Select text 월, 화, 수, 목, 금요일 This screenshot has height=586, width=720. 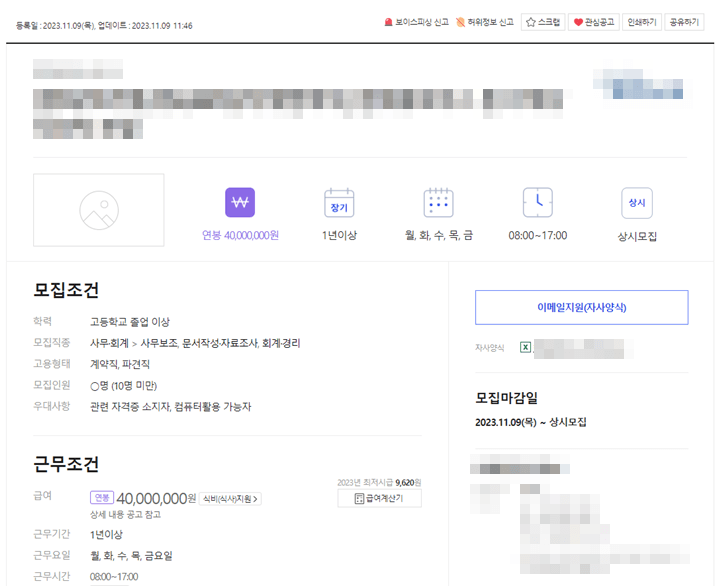point(131,556)
